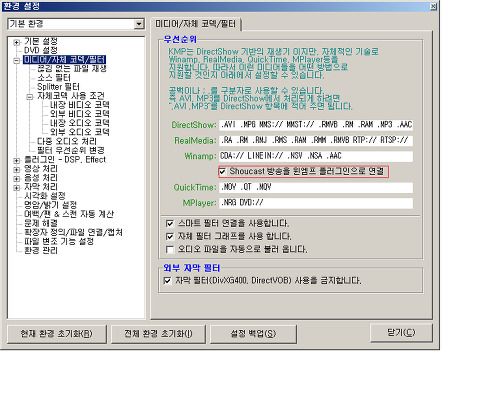The height and width of the screenshot is (399, 500).
Task: Select 명암/밝기 설정 tree item
Action: [x=50, y=205]
